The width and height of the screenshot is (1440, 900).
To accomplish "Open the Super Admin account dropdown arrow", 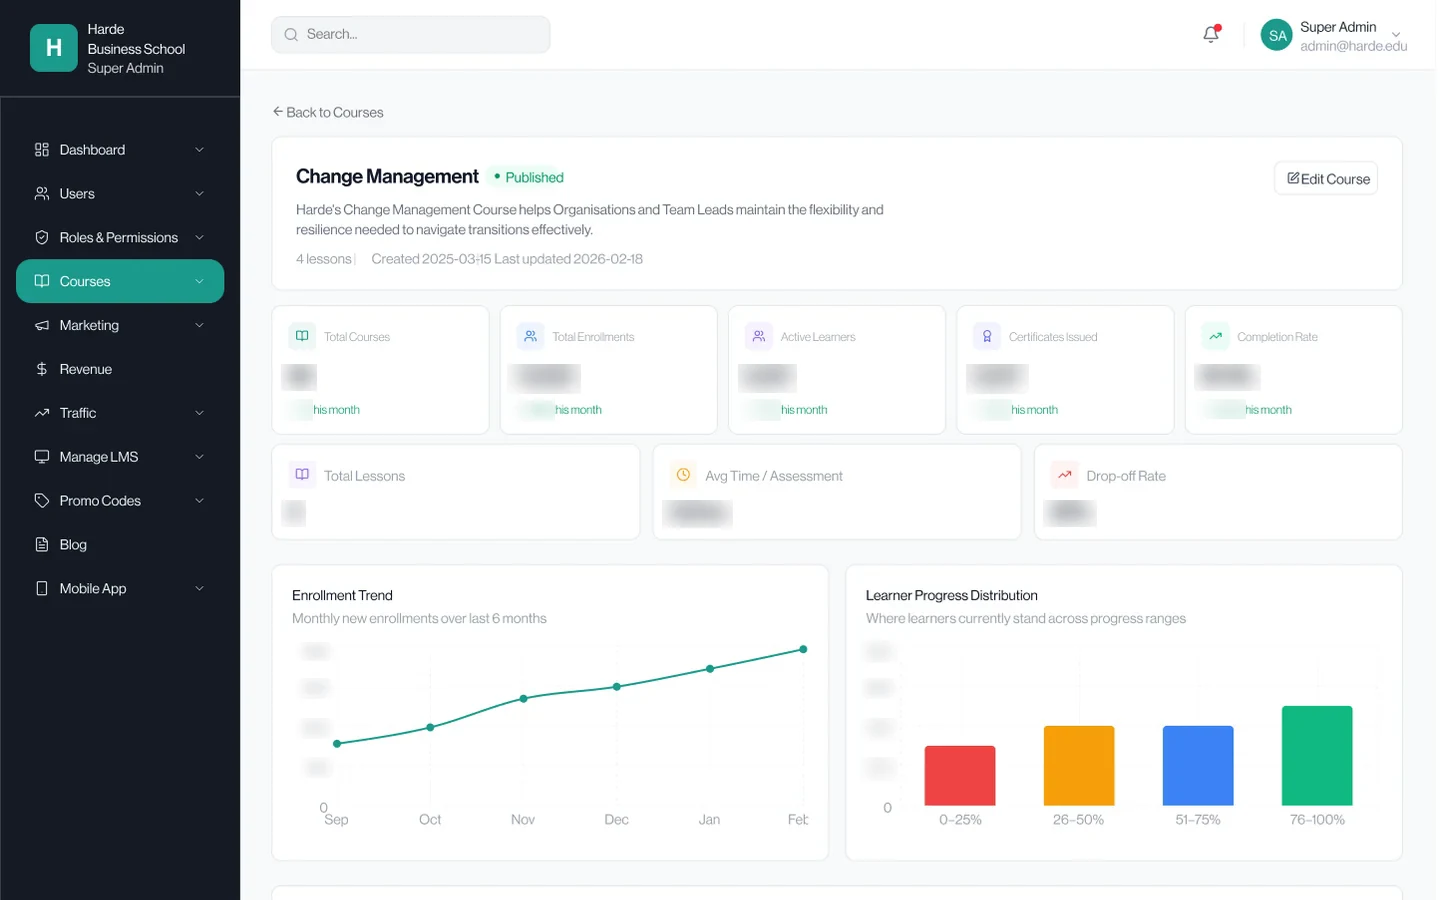I will (x=1396, y=35).
